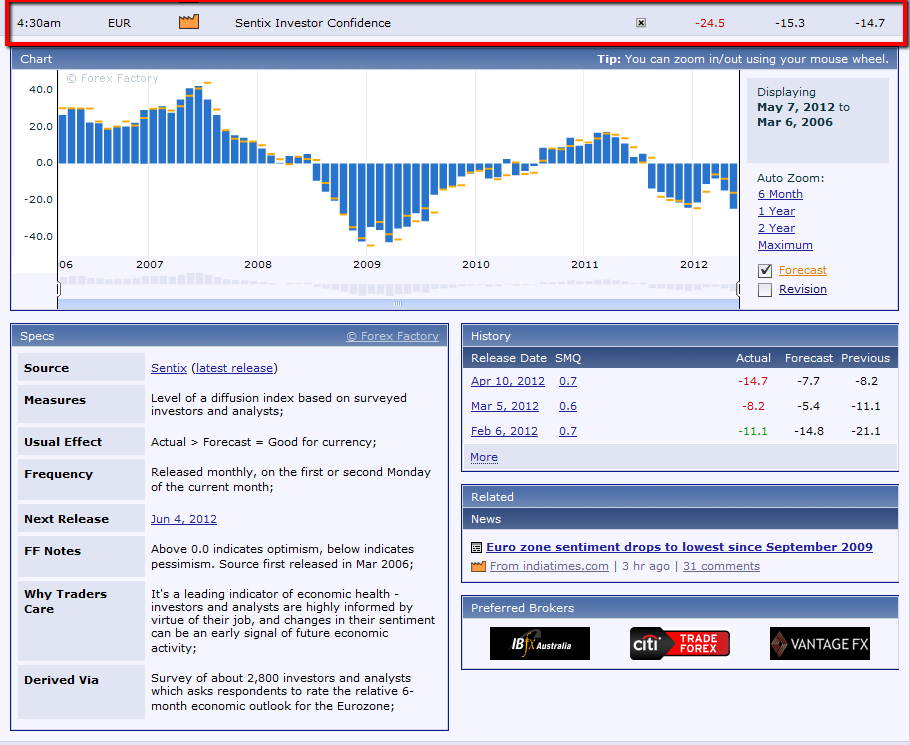Click the Actual column header in History

pos(753,358)
